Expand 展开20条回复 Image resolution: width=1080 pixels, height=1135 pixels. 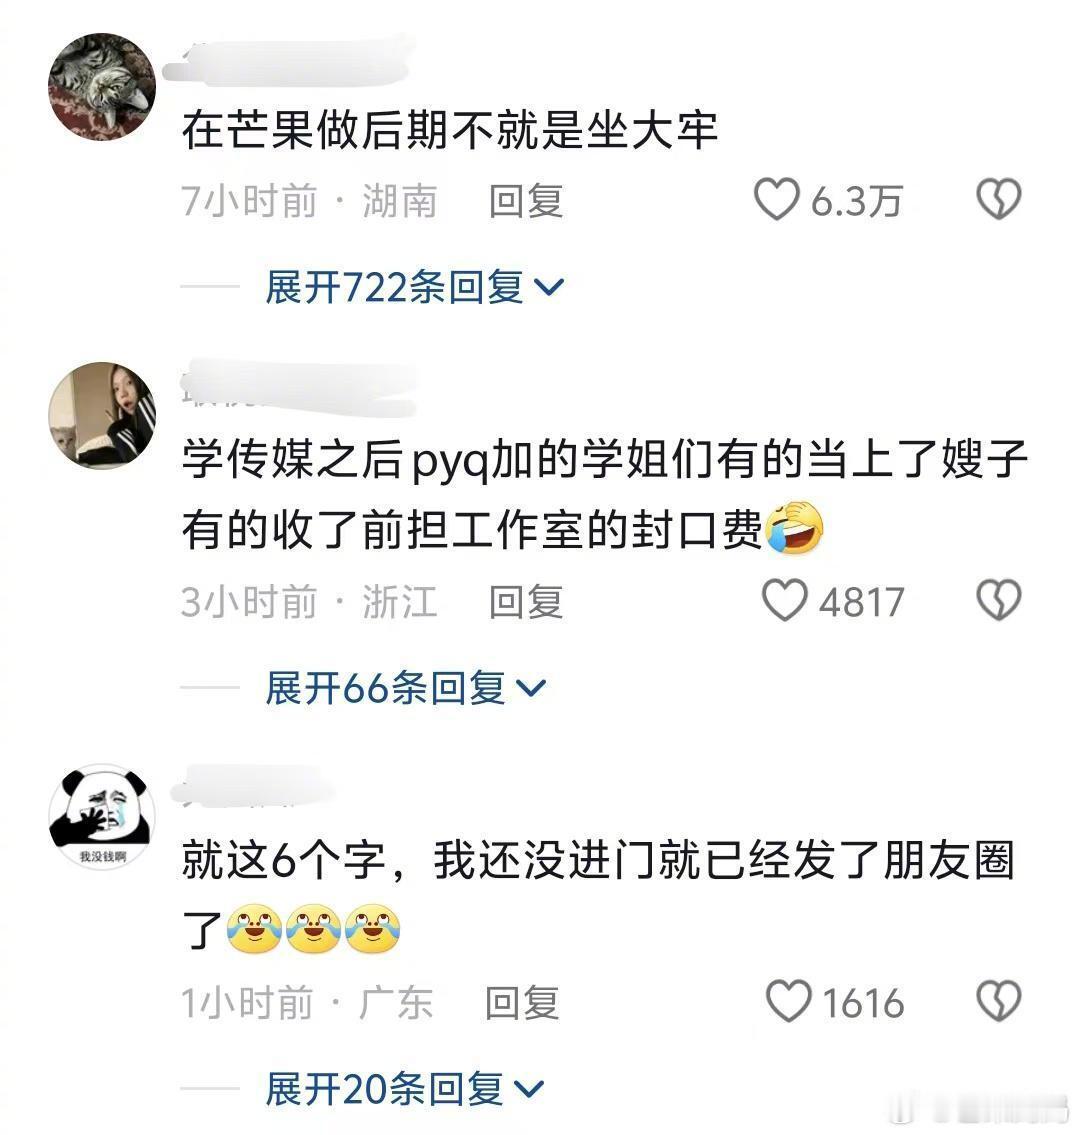(404, 1089)
